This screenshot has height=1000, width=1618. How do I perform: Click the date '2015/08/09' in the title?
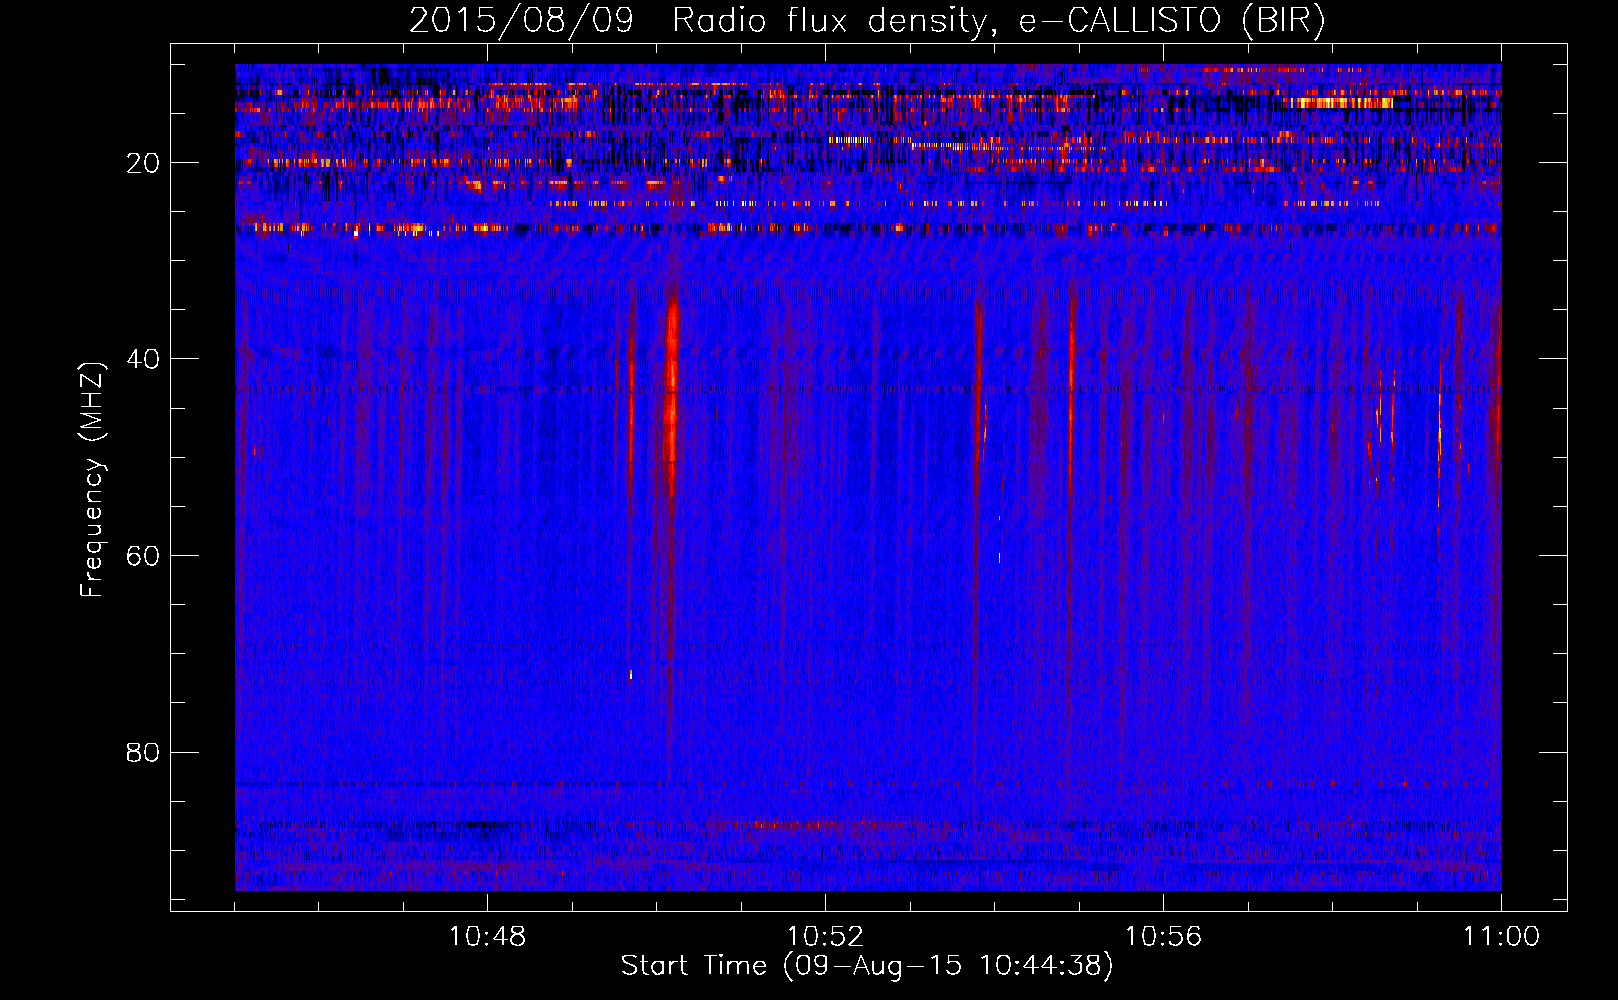tap(521, 21)
